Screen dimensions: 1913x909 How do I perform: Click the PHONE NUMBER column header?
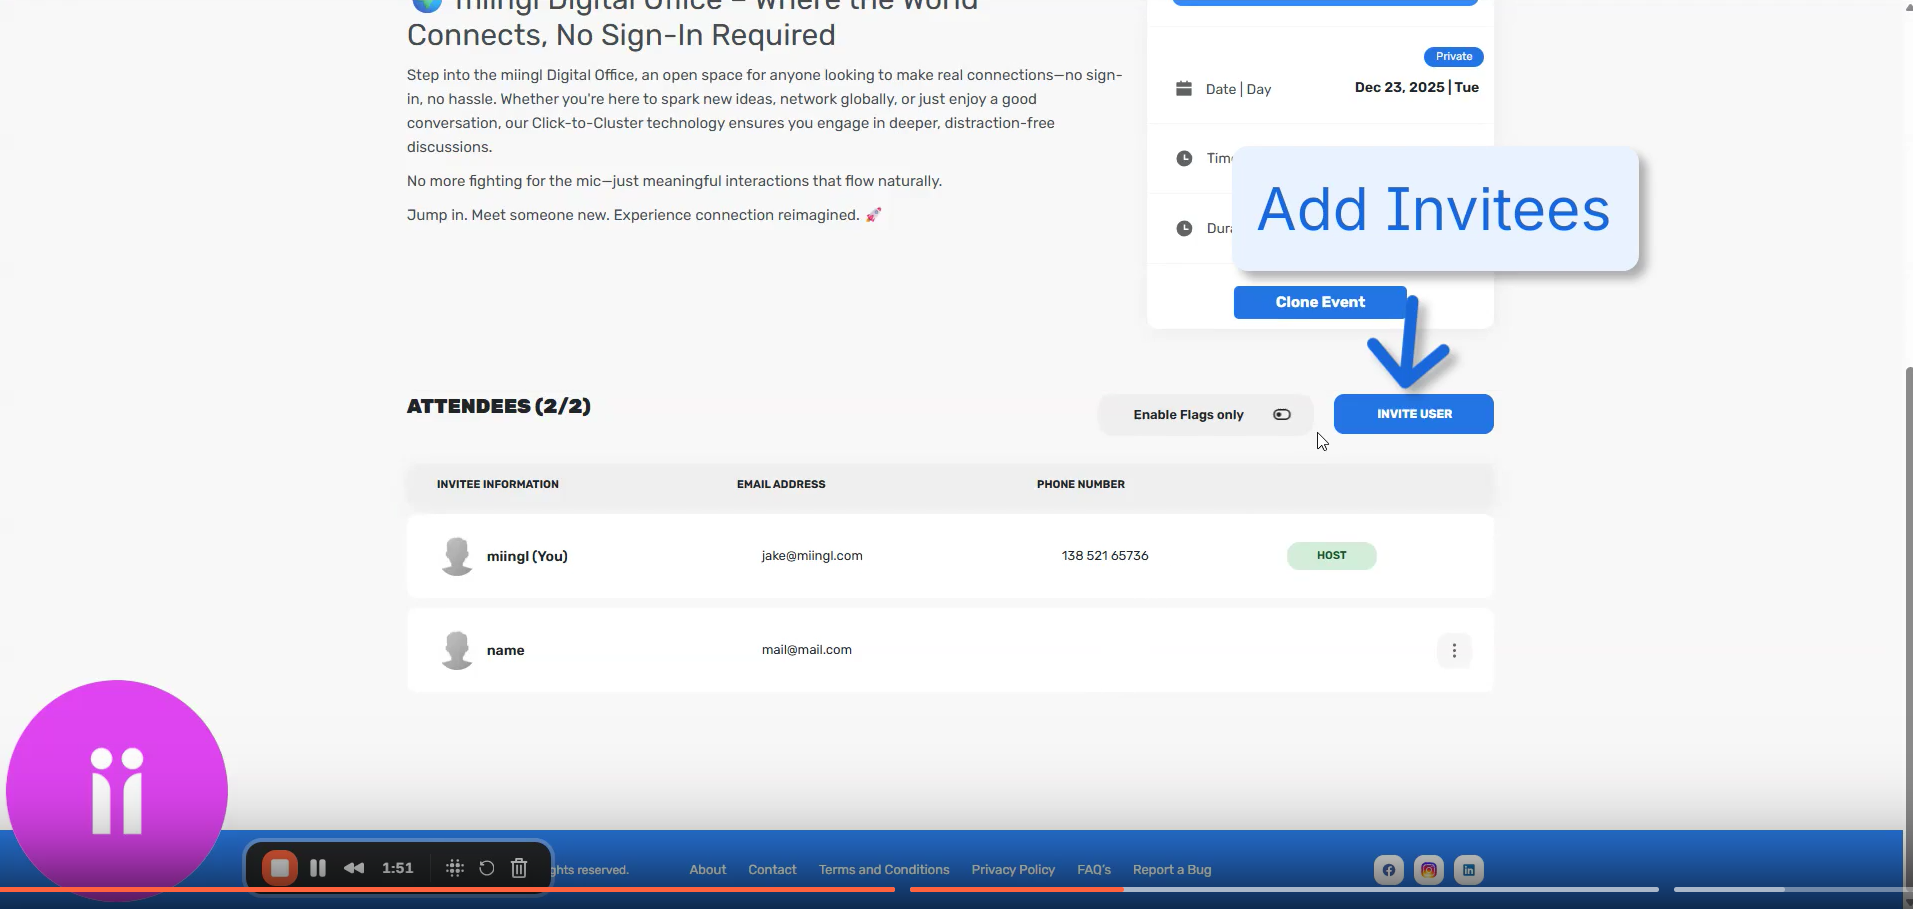click(1081, 484)
